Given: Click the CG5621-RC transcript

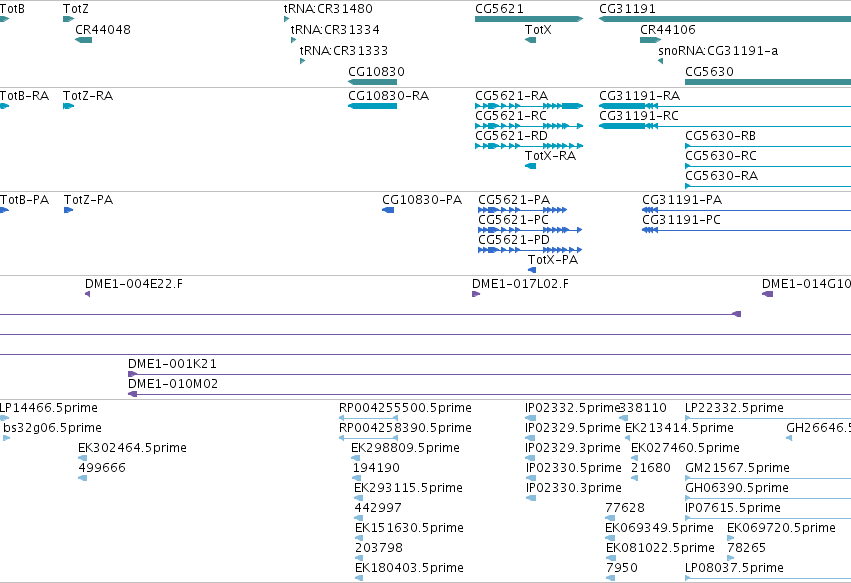Looking at the screenshot, I should [x=529, y=126].
